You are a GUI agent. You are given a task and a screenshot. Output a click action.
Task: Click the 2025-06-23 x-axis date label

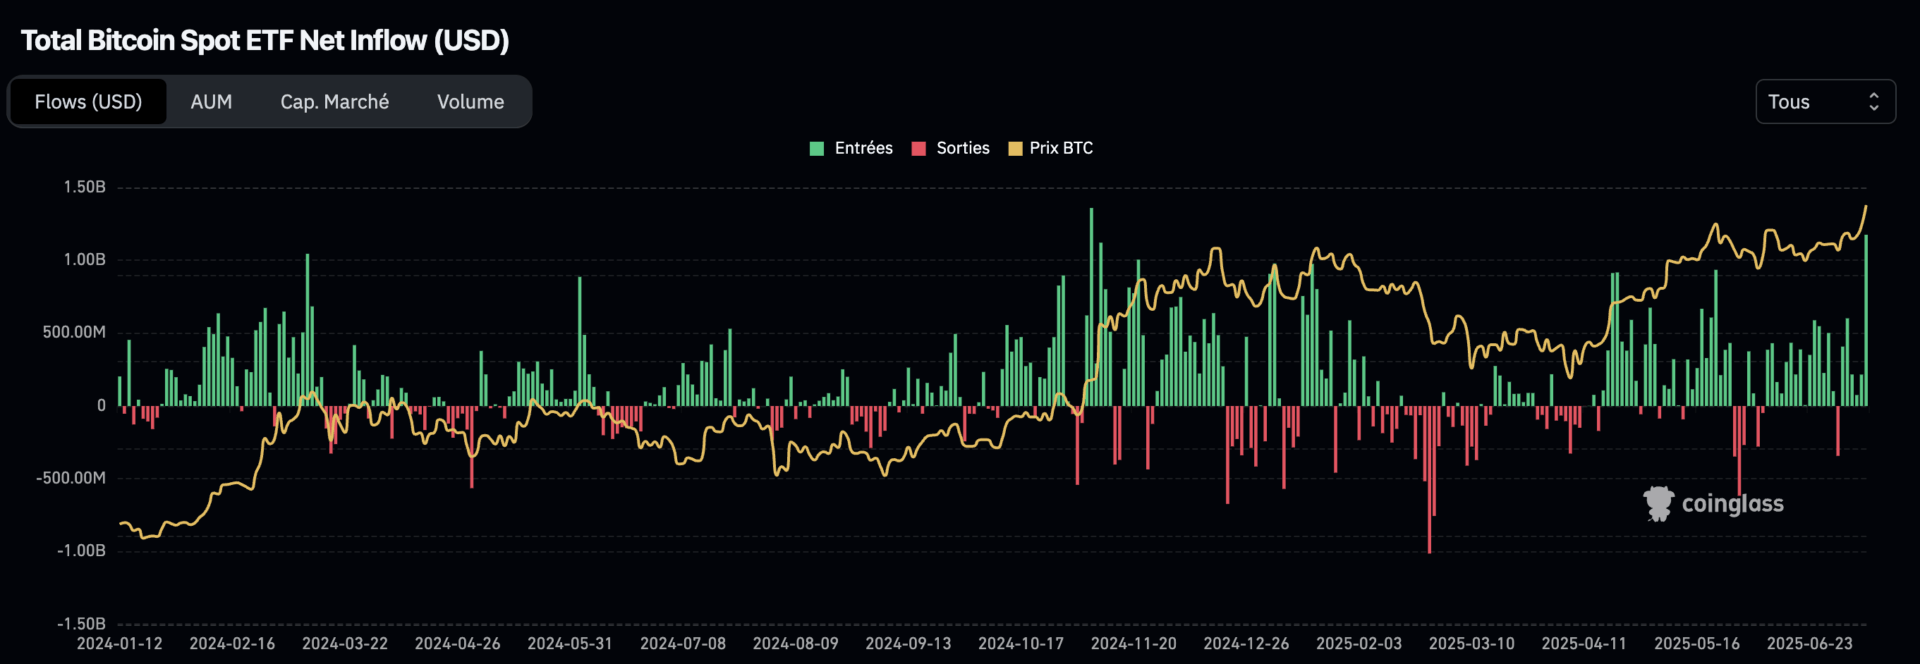pyautogui.click(x=1809, y=643)
